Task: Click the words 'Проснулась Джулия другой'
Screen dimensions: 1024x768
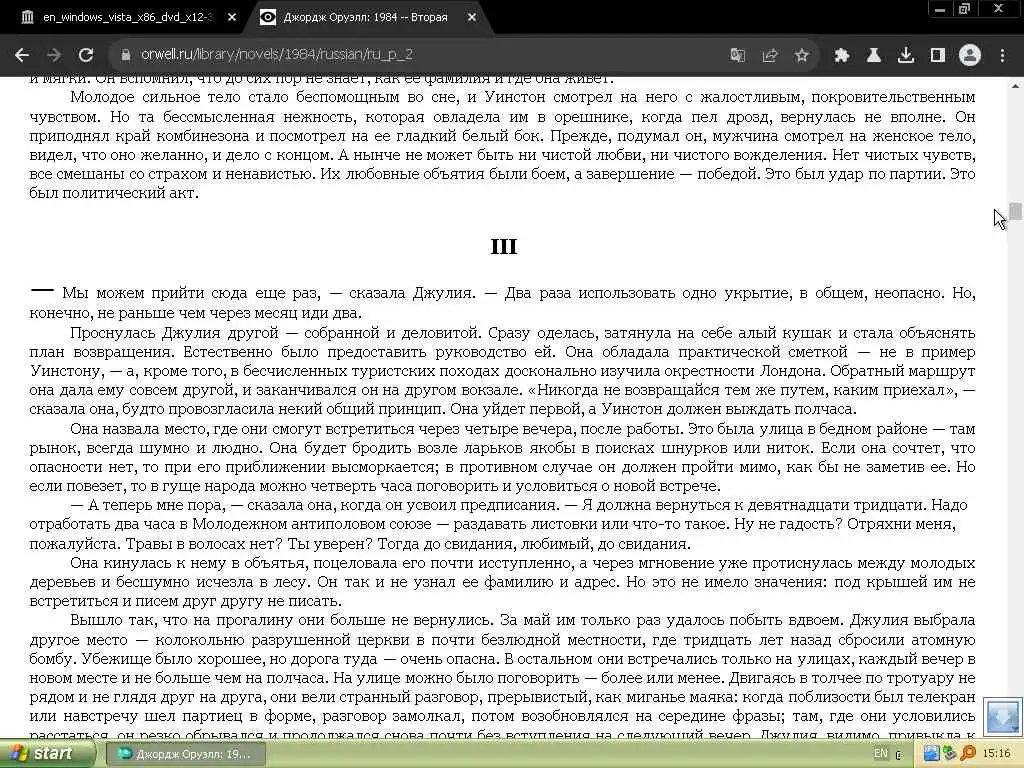Action: (x=174, y=332)
